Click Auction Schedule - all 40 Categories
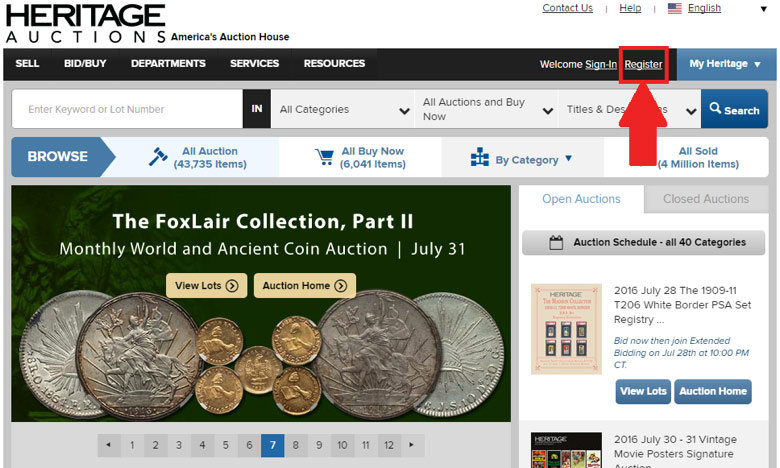The width and height of the screenshot is (780, 468). point(644,243)
